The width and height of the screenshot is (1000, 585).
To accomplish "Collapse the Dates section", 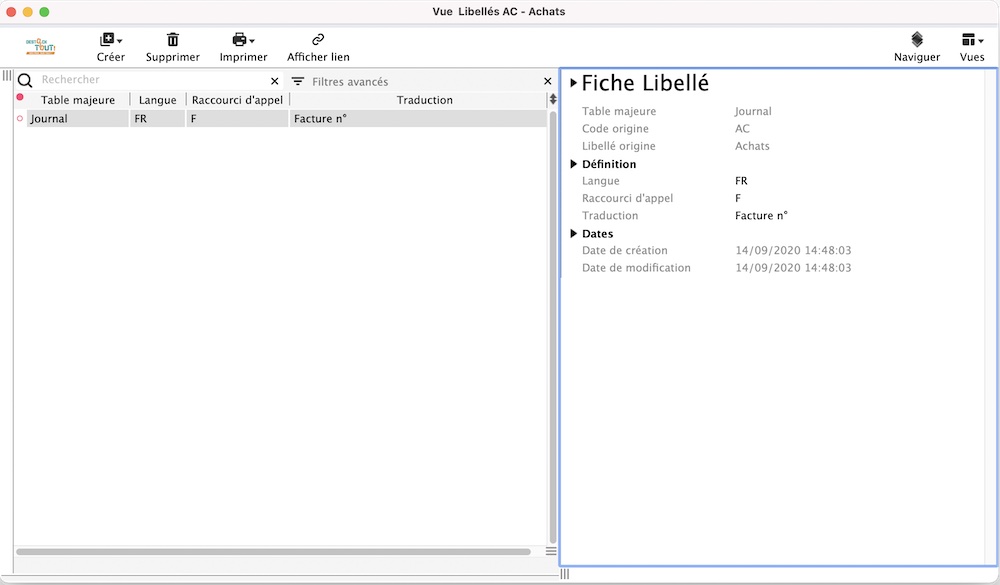I will [573, 233].
